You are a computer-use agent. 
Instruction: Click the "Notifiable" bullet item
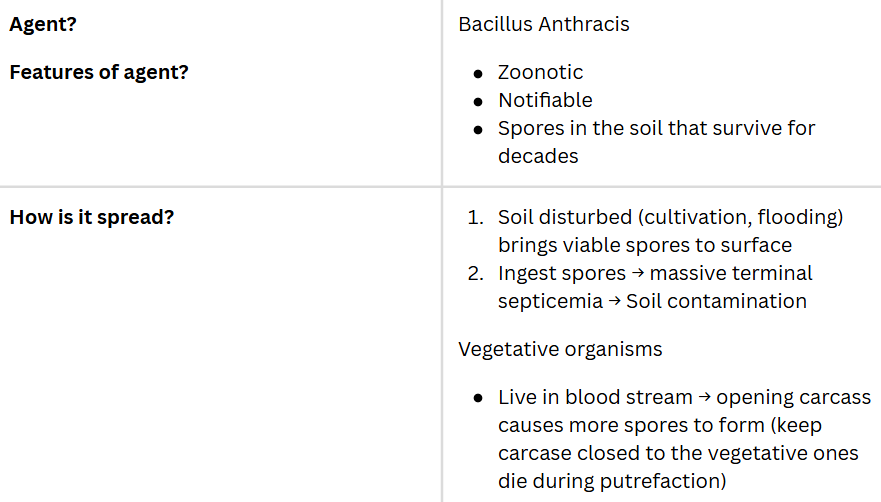tap(545, 100)
